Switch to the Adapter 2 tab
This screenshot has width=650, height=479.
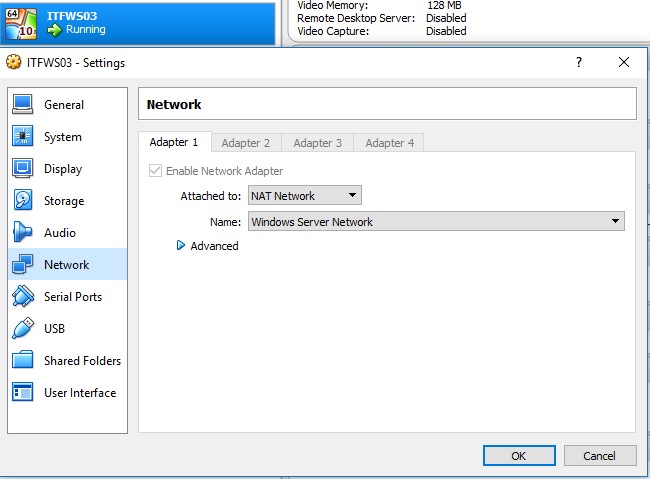tap(246, 143)
